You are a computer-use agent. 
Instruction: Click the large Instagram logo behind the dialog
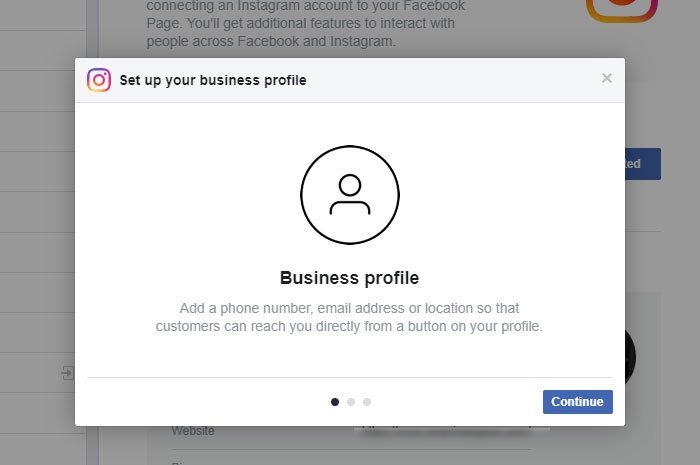click(x=621, y=10)
